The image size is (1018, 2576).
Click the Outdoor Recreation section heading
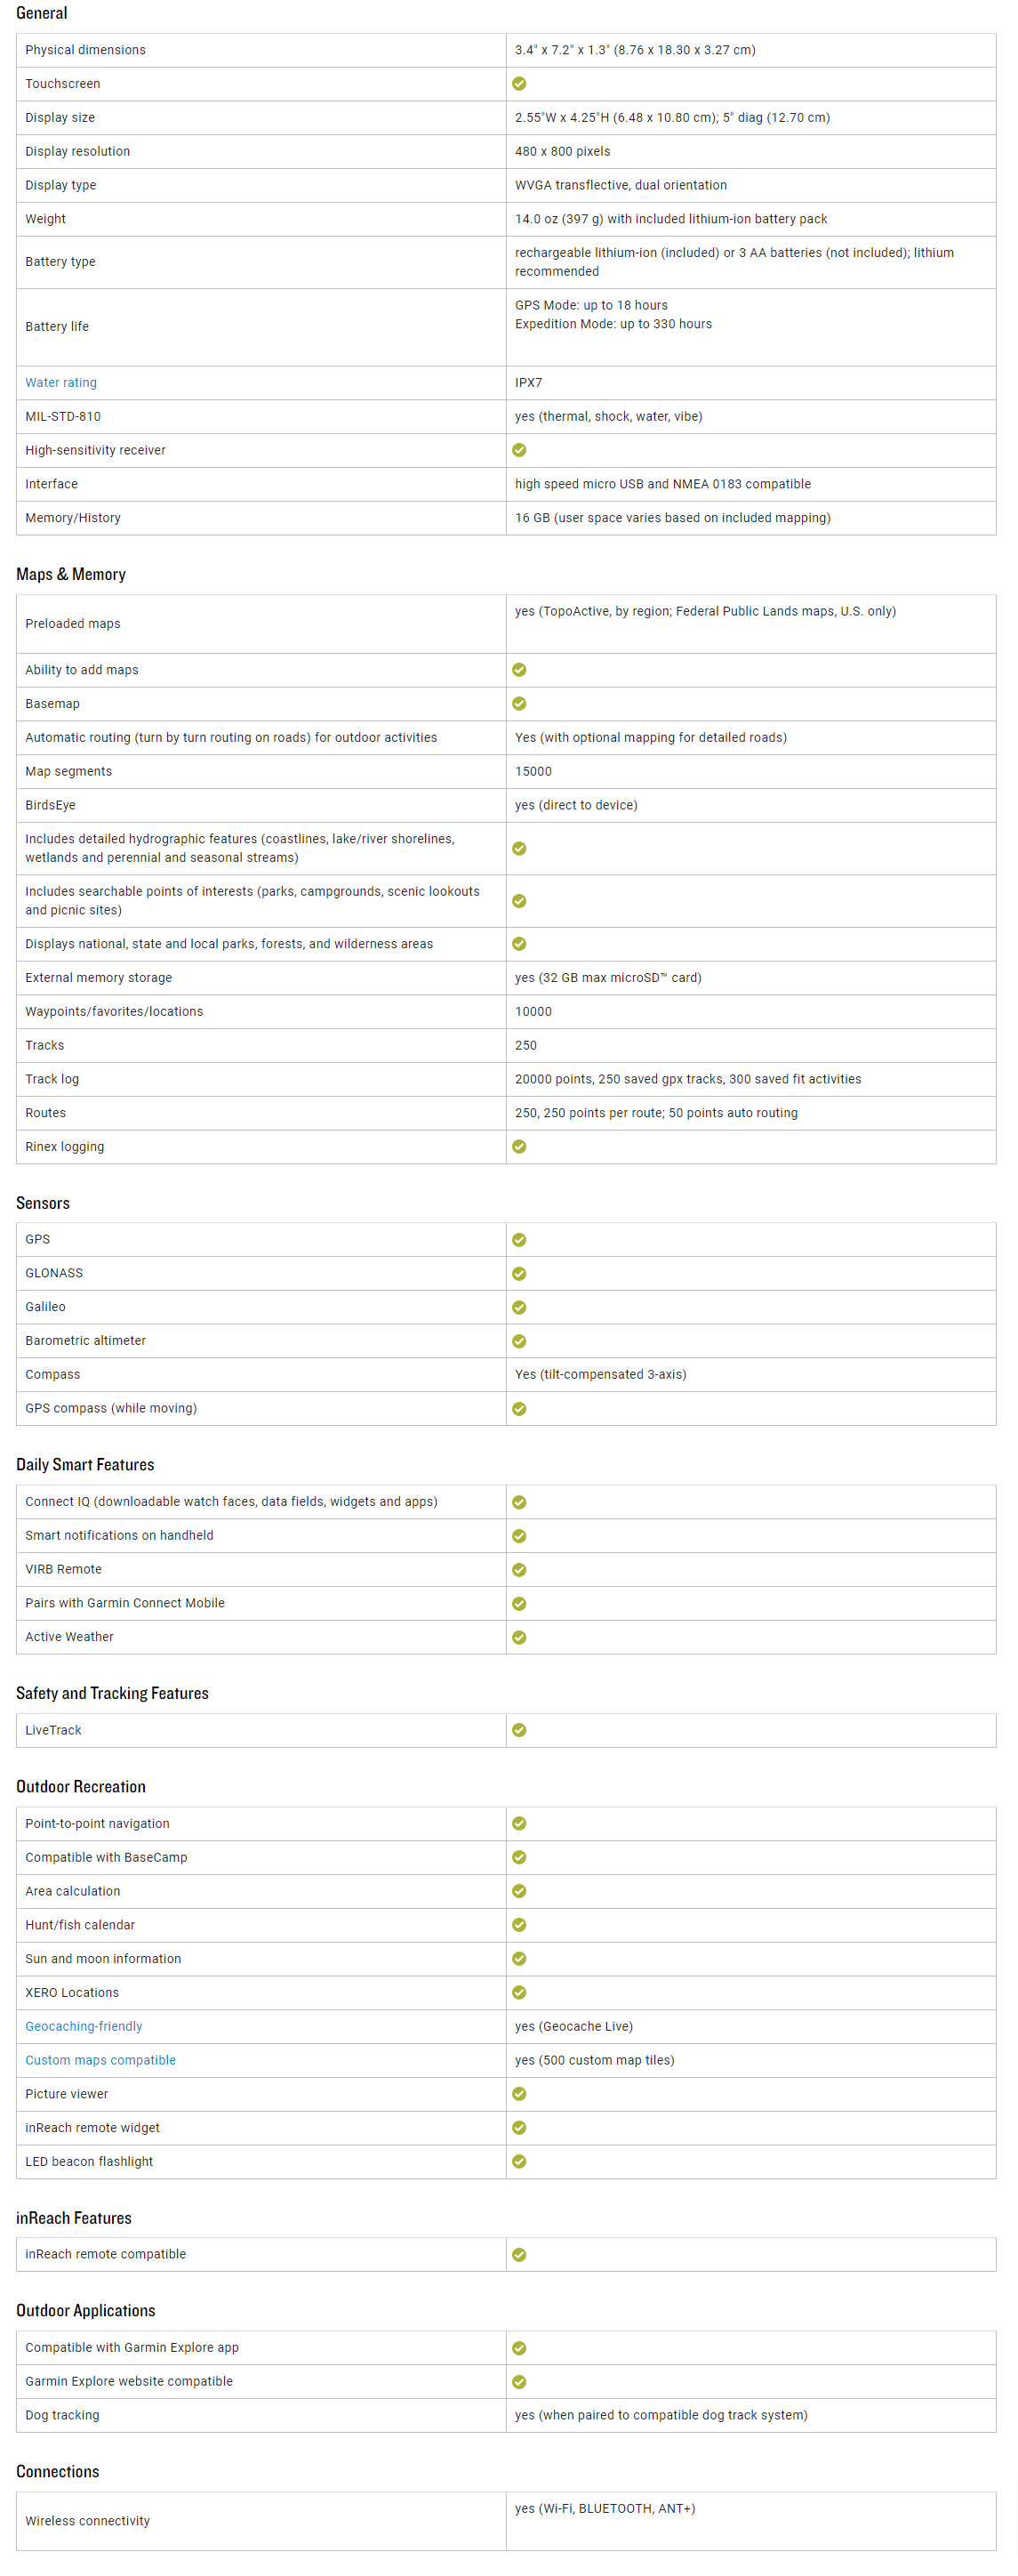tap(81, 1787)
